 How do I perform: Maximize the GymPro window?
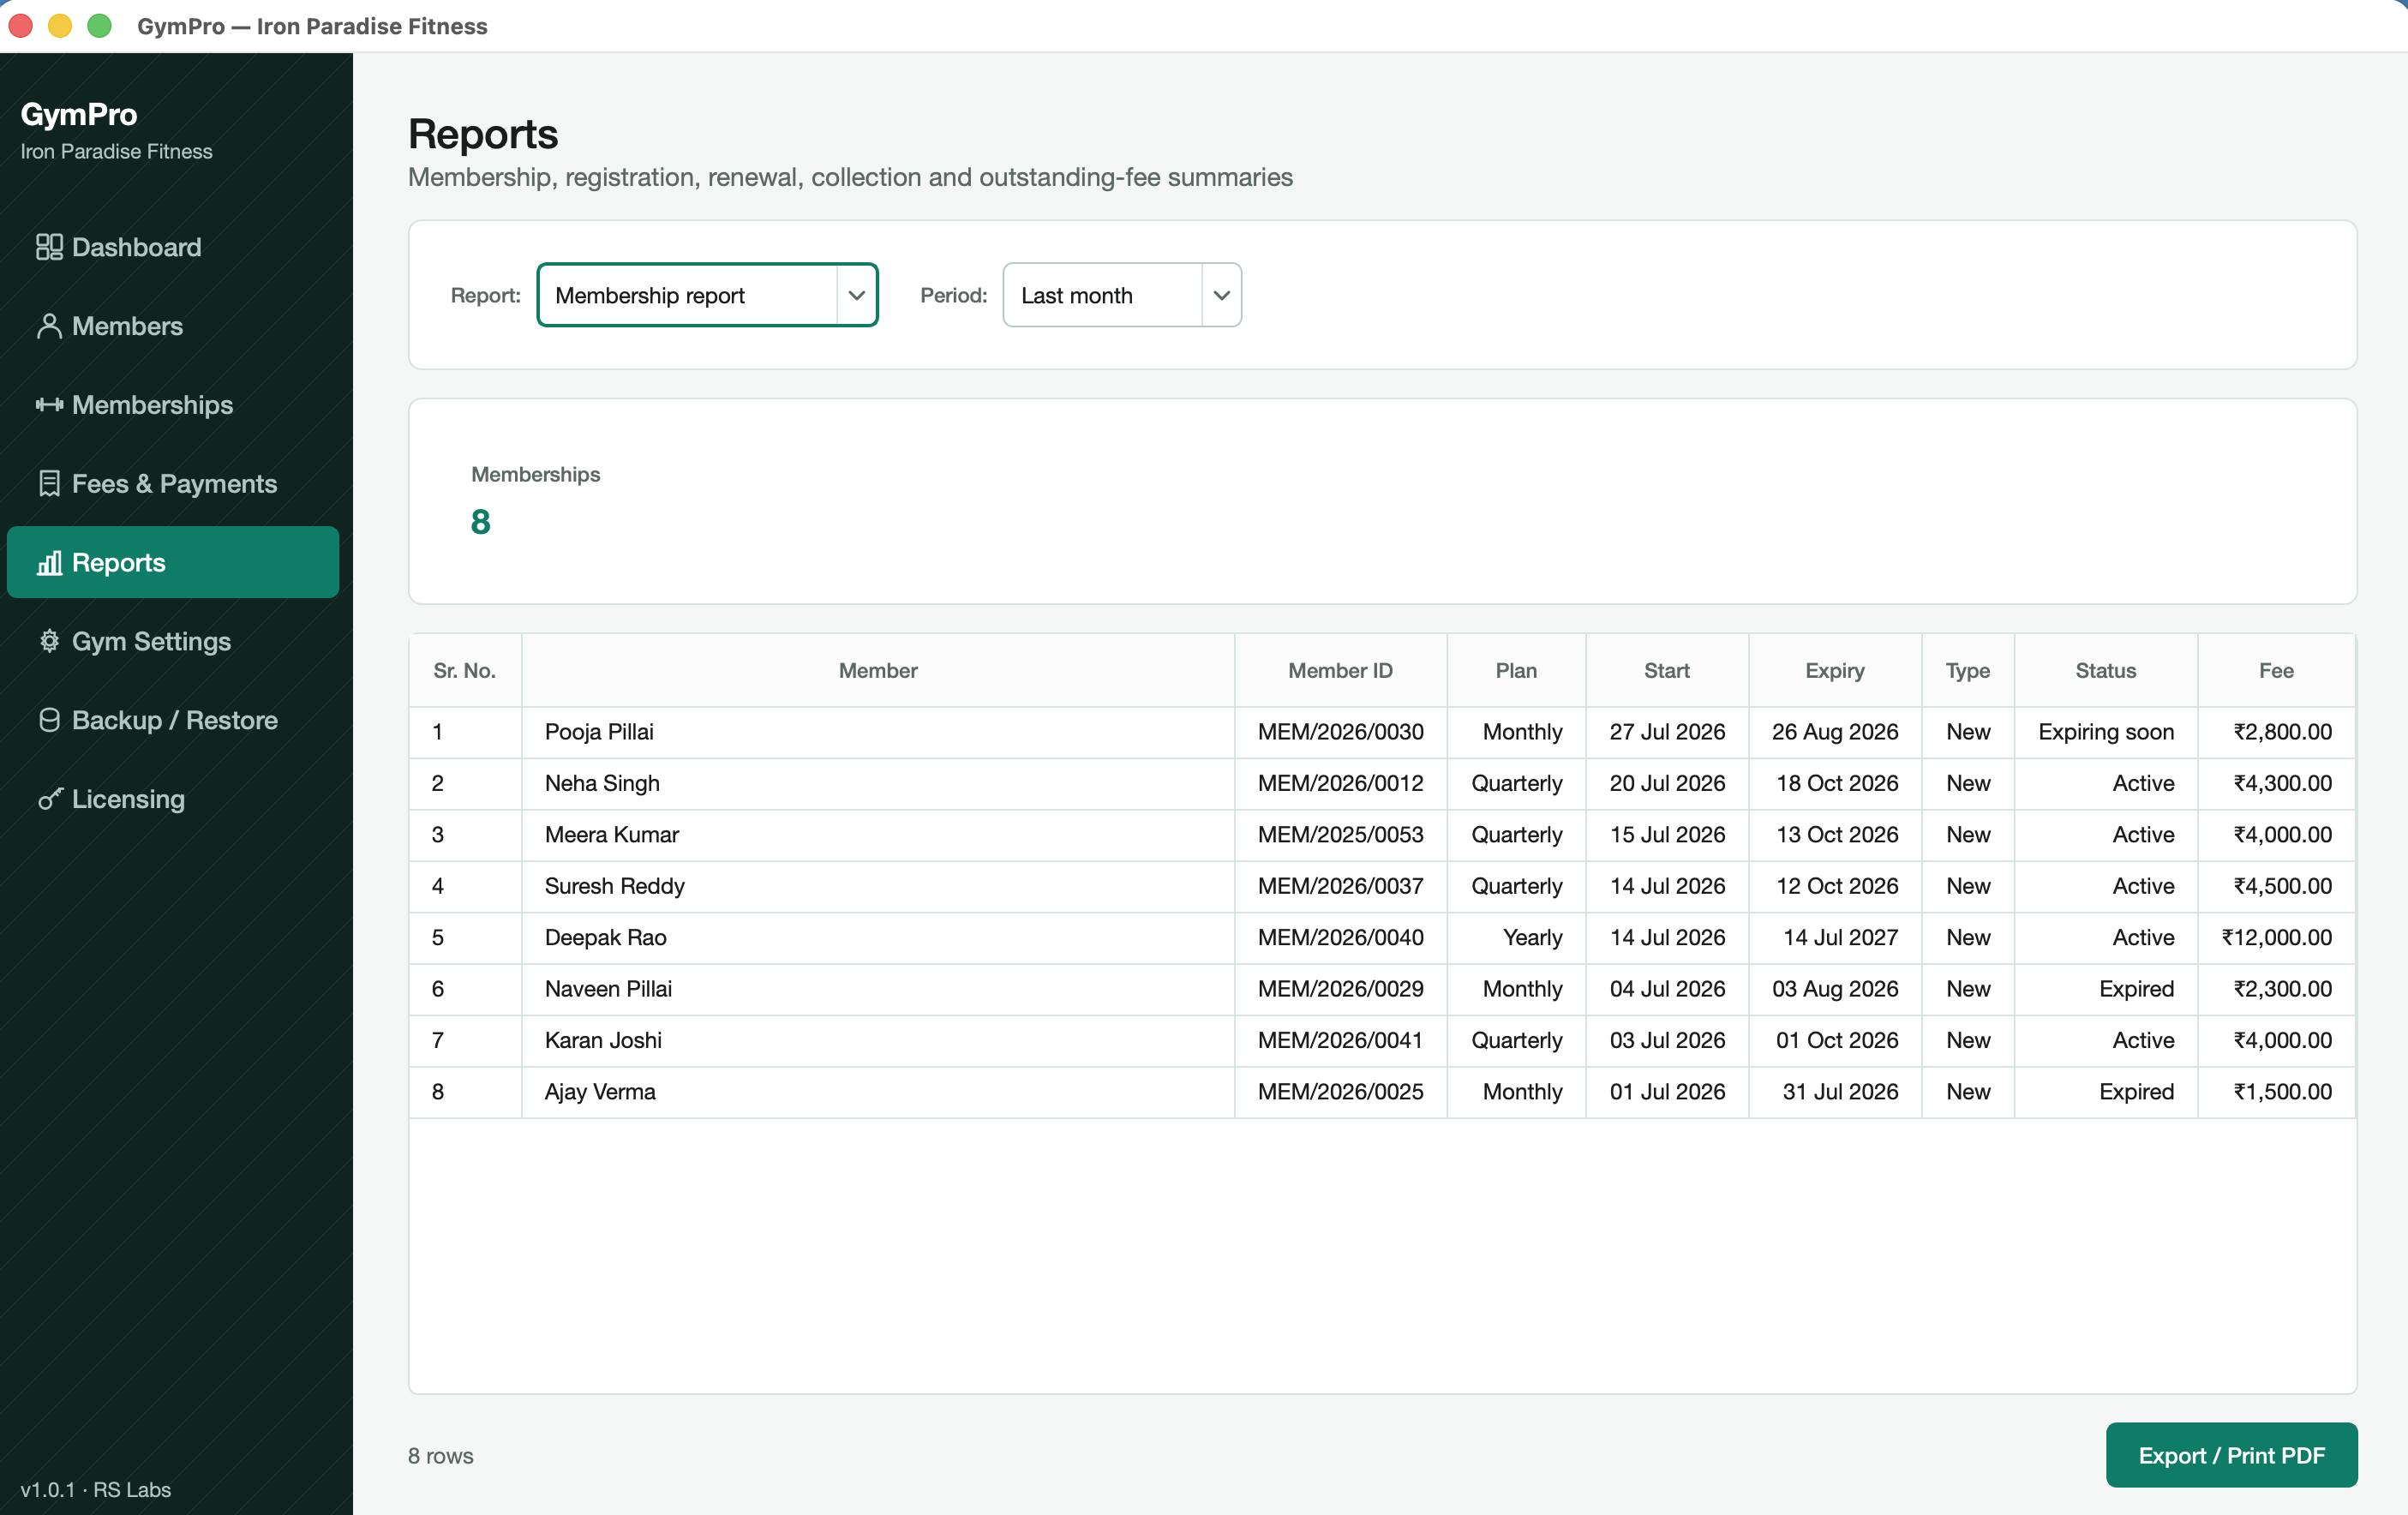[99, 25]
